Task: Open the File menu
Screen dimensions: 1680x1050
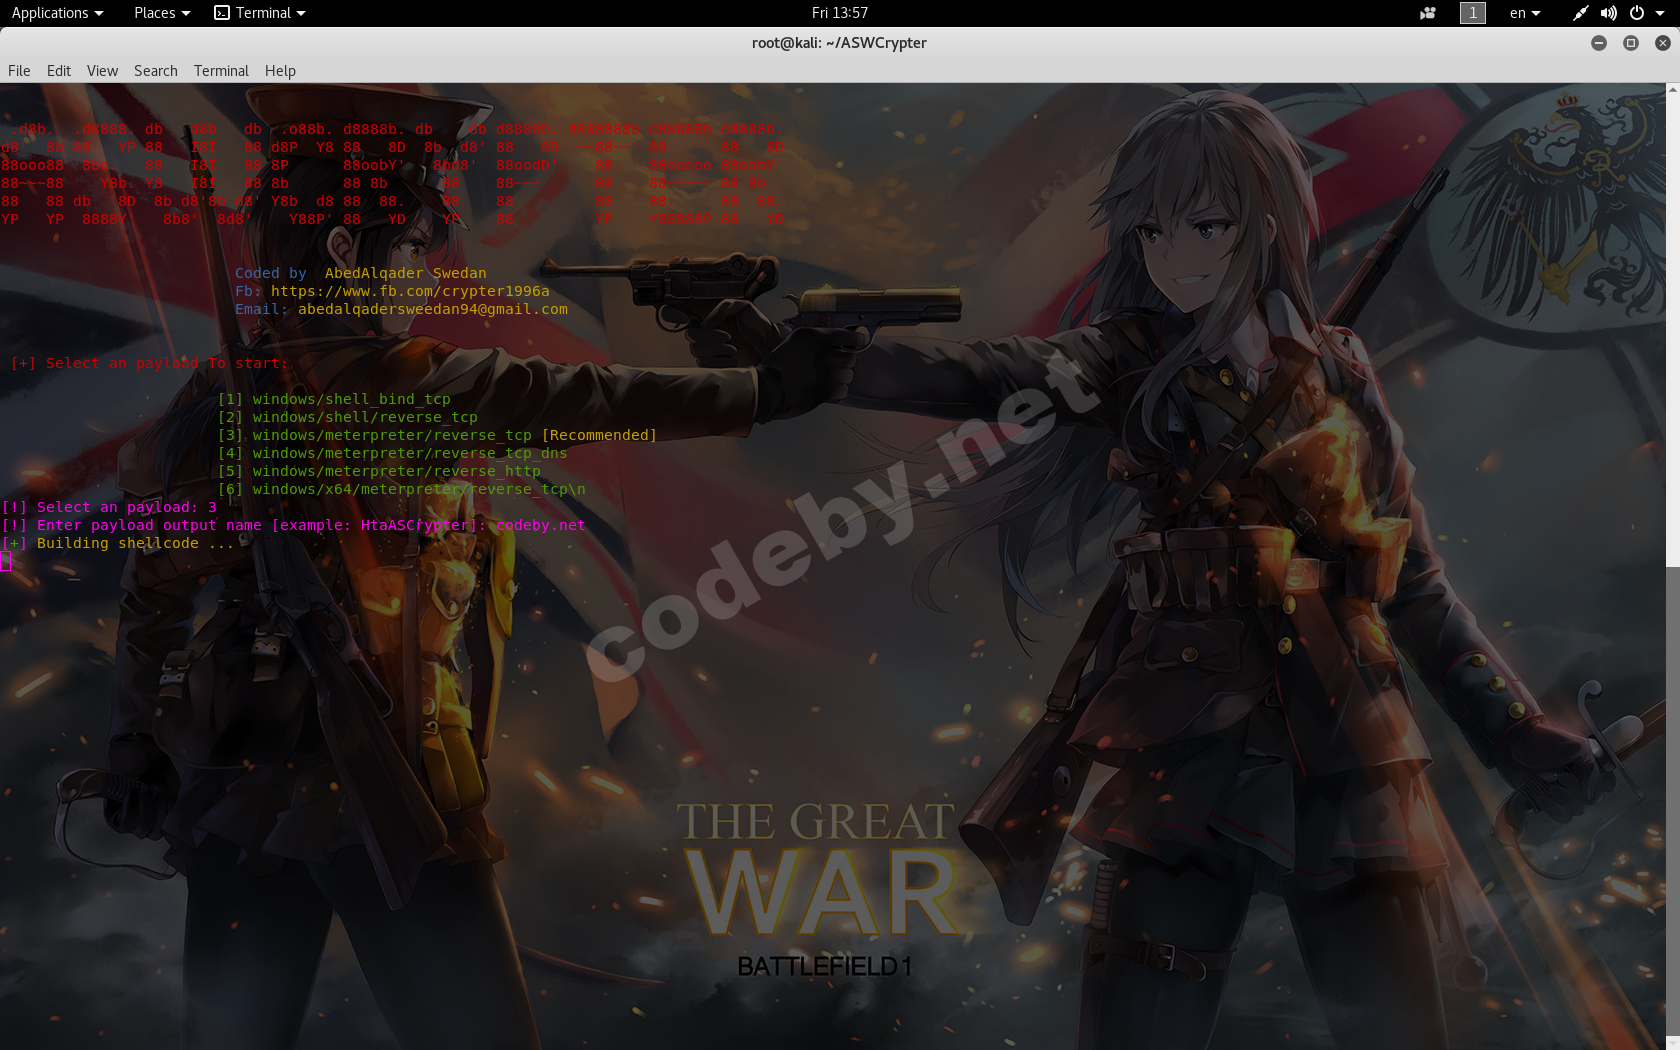Action: [19, 71]
